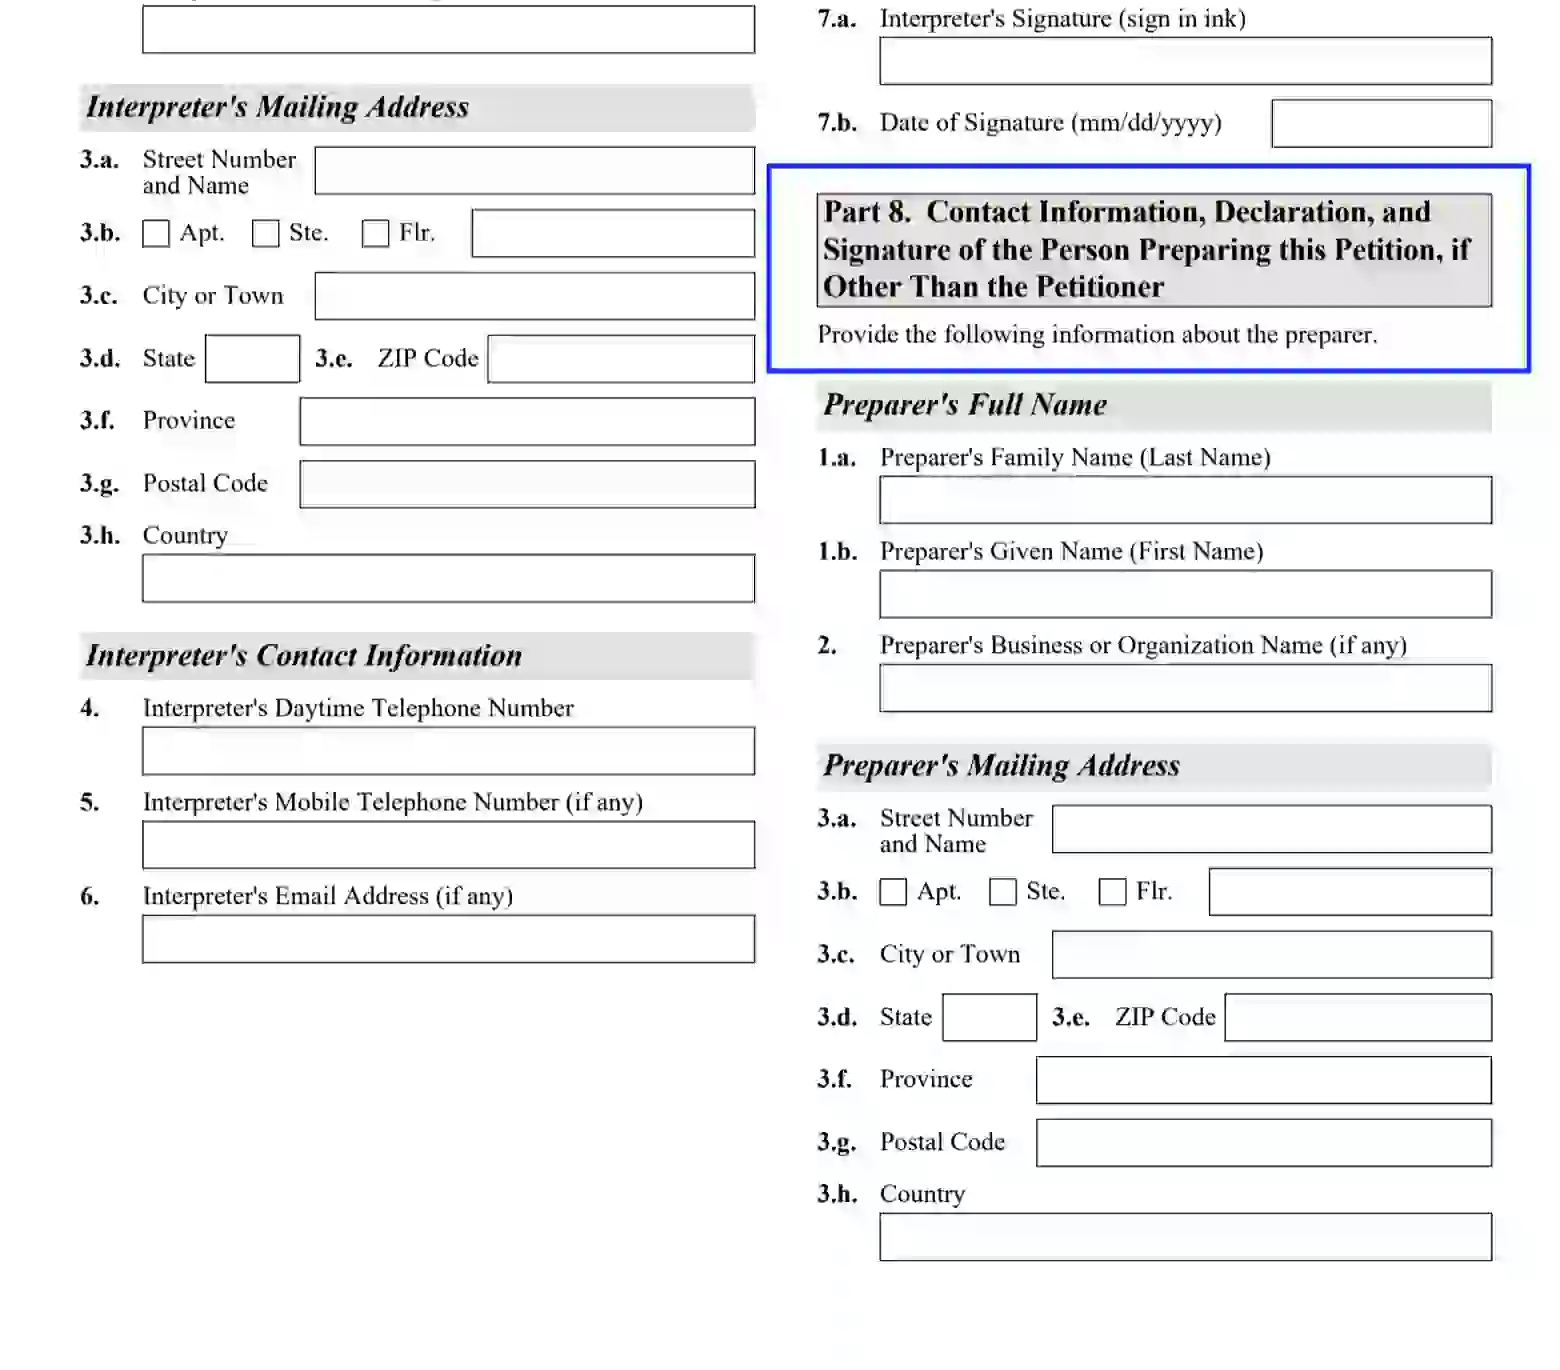Check the Flr. box under Interpreter's Mailing Address
Image resolution: width=1560 pixels, height=1370 pixels.
pyautogui.click(x=375, y=233)
